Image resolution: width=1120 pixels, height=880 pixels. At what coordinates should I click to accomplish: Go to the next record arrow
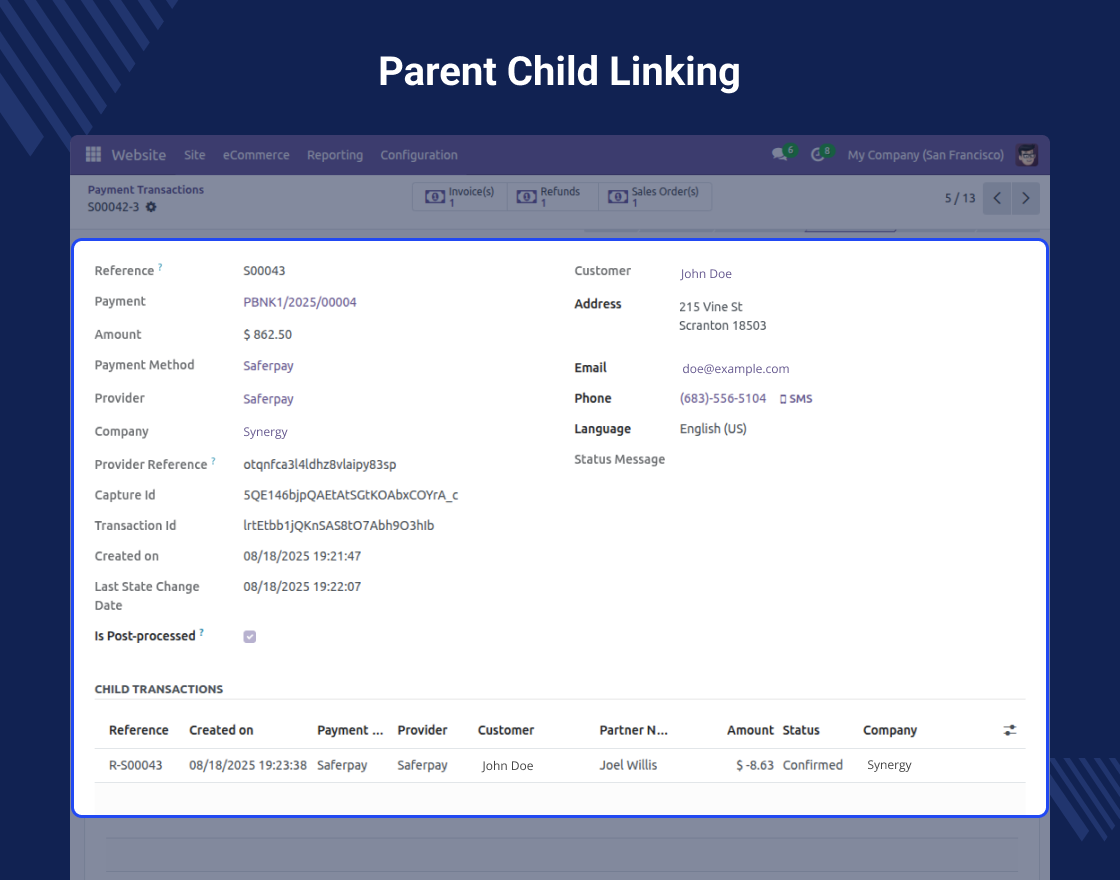click(1026, 198)
